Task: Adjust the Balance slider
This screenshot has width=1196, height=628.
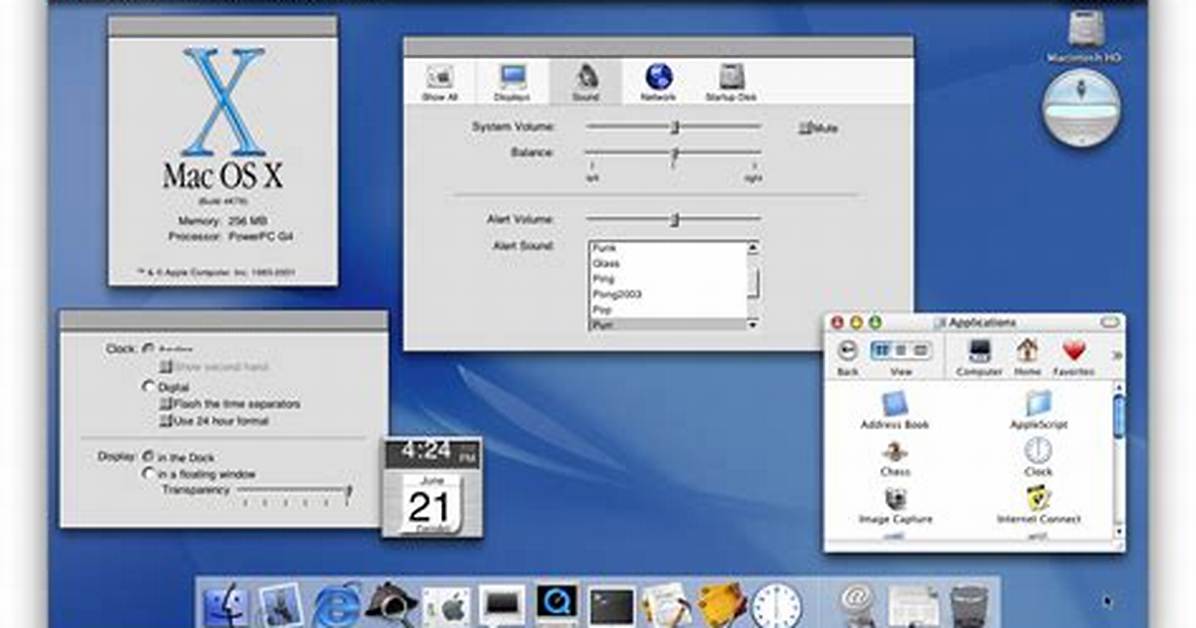Action: click(674, 153)
